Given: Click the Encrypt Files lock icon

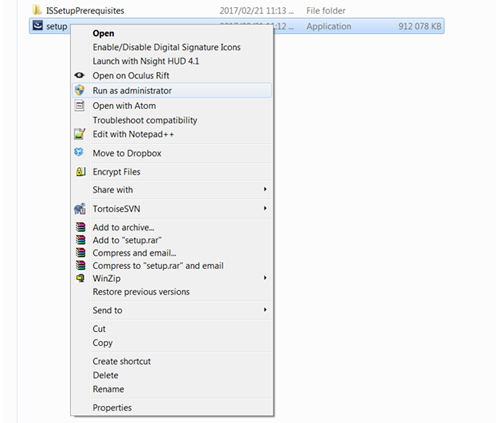Looking at the screenshot, I should pyautogui.click(x=80, y=172).
